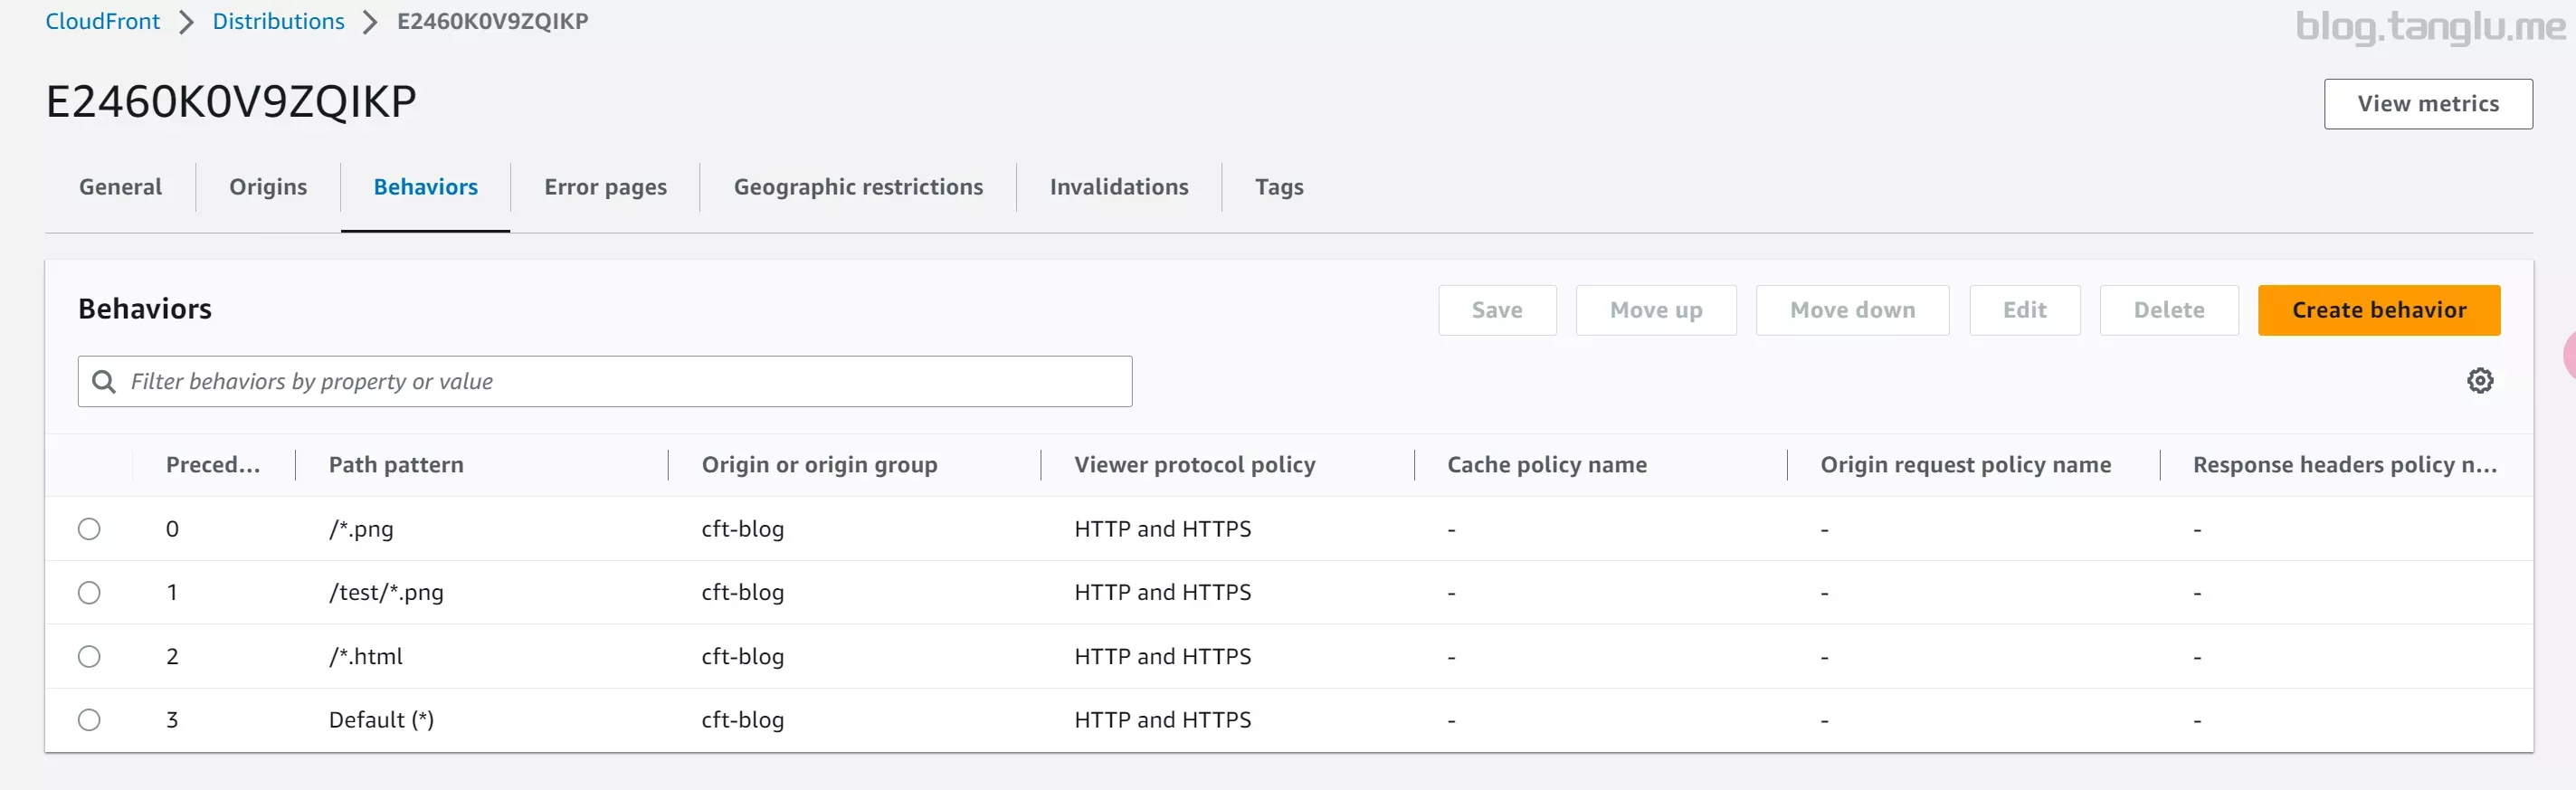Image resolution: width=2576 pixels, height=790 pixels.
Task: Sort by Path pattern column header
Action: click(396, 465)
